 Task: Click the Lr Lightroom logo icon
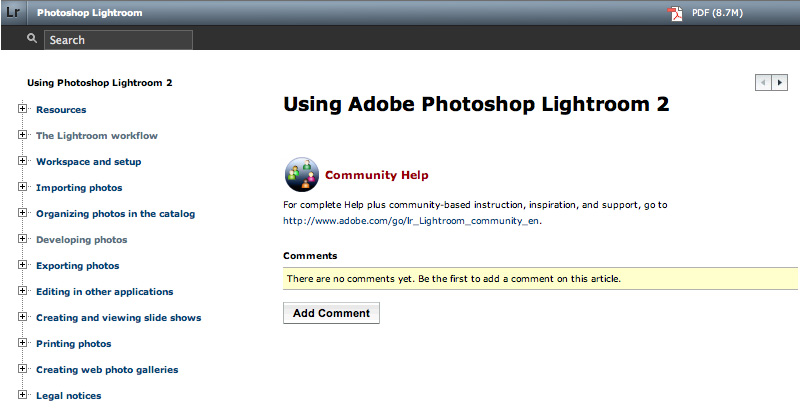pyautogui.click(x=13, y=12)
